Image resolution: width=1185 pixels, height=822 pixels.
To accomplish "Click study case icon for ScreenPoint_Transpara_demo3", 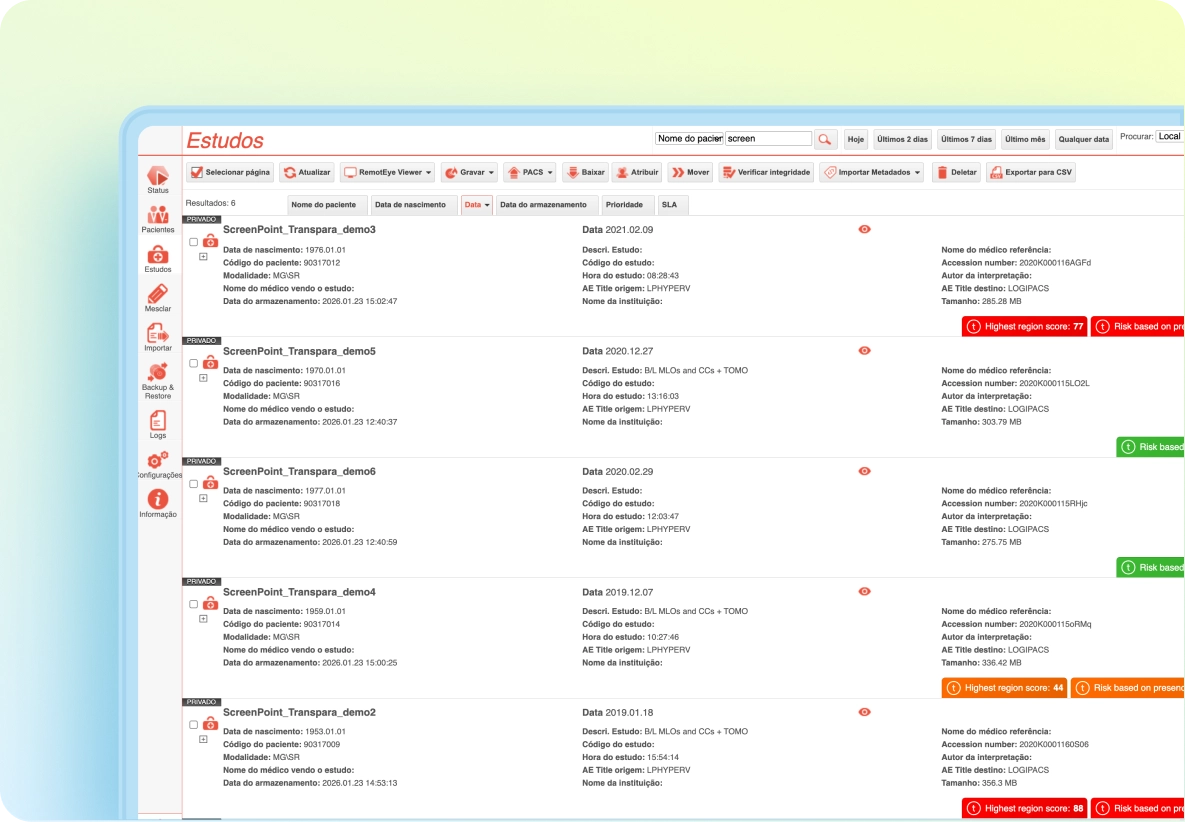I will point(210,241).
